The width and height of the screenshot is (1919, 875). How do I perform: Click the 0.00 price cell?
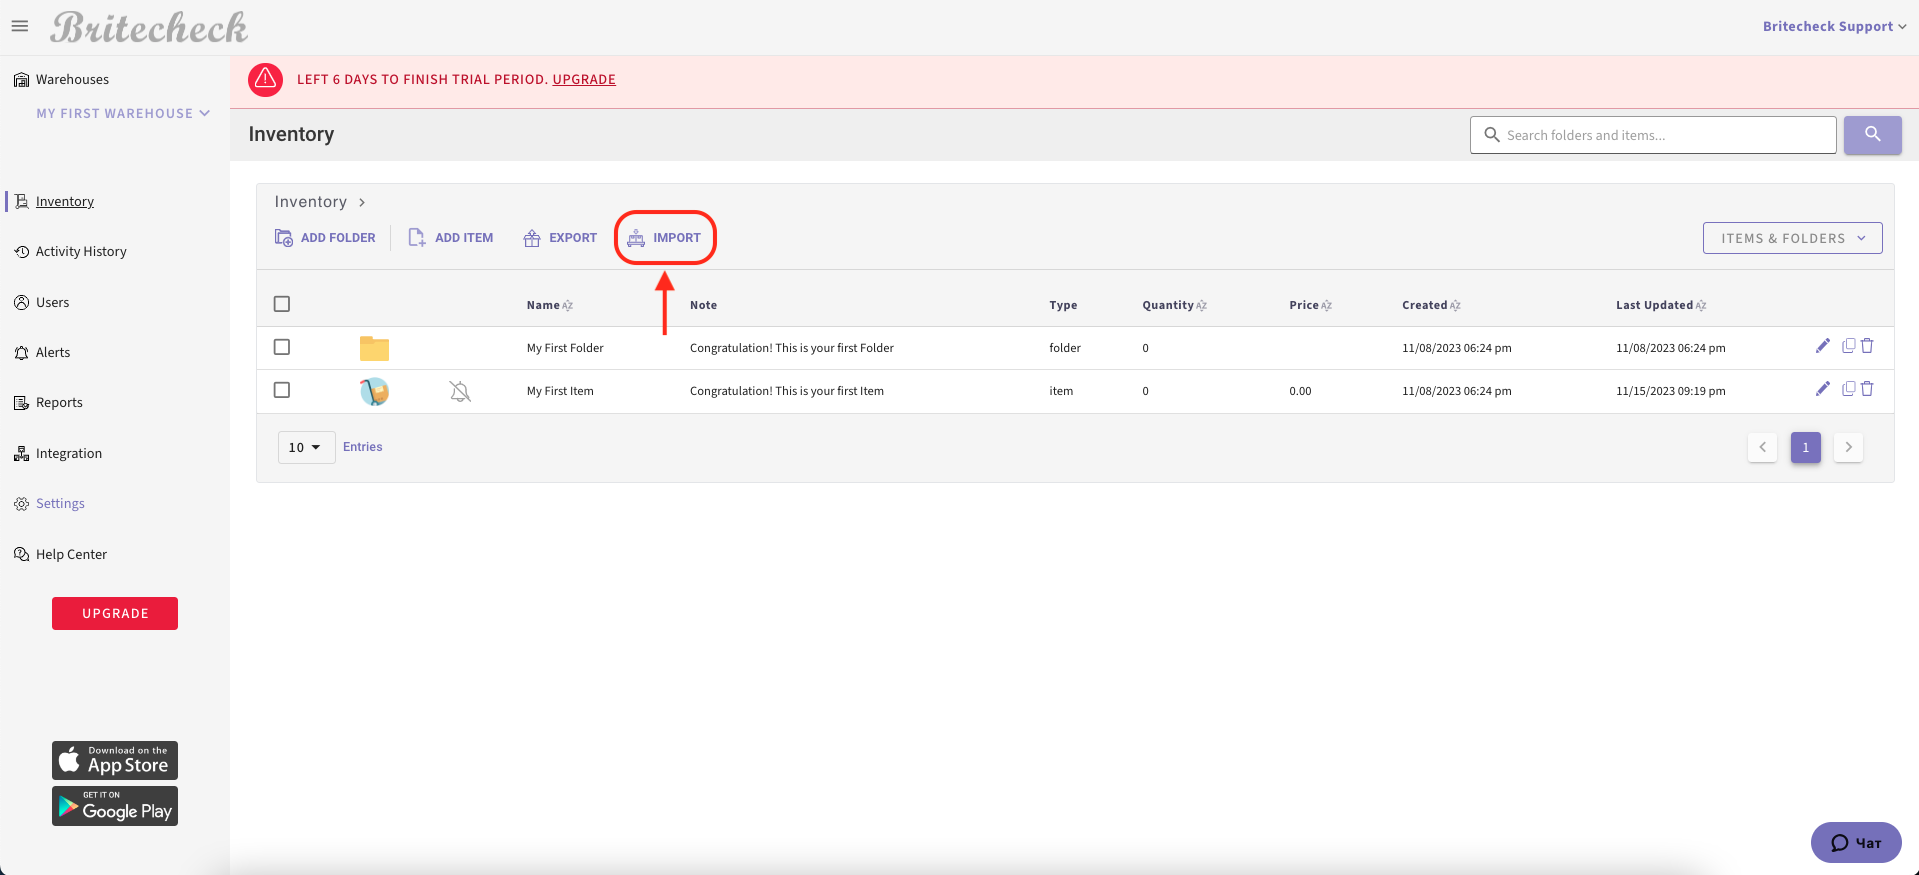(x=1300, y=391)
